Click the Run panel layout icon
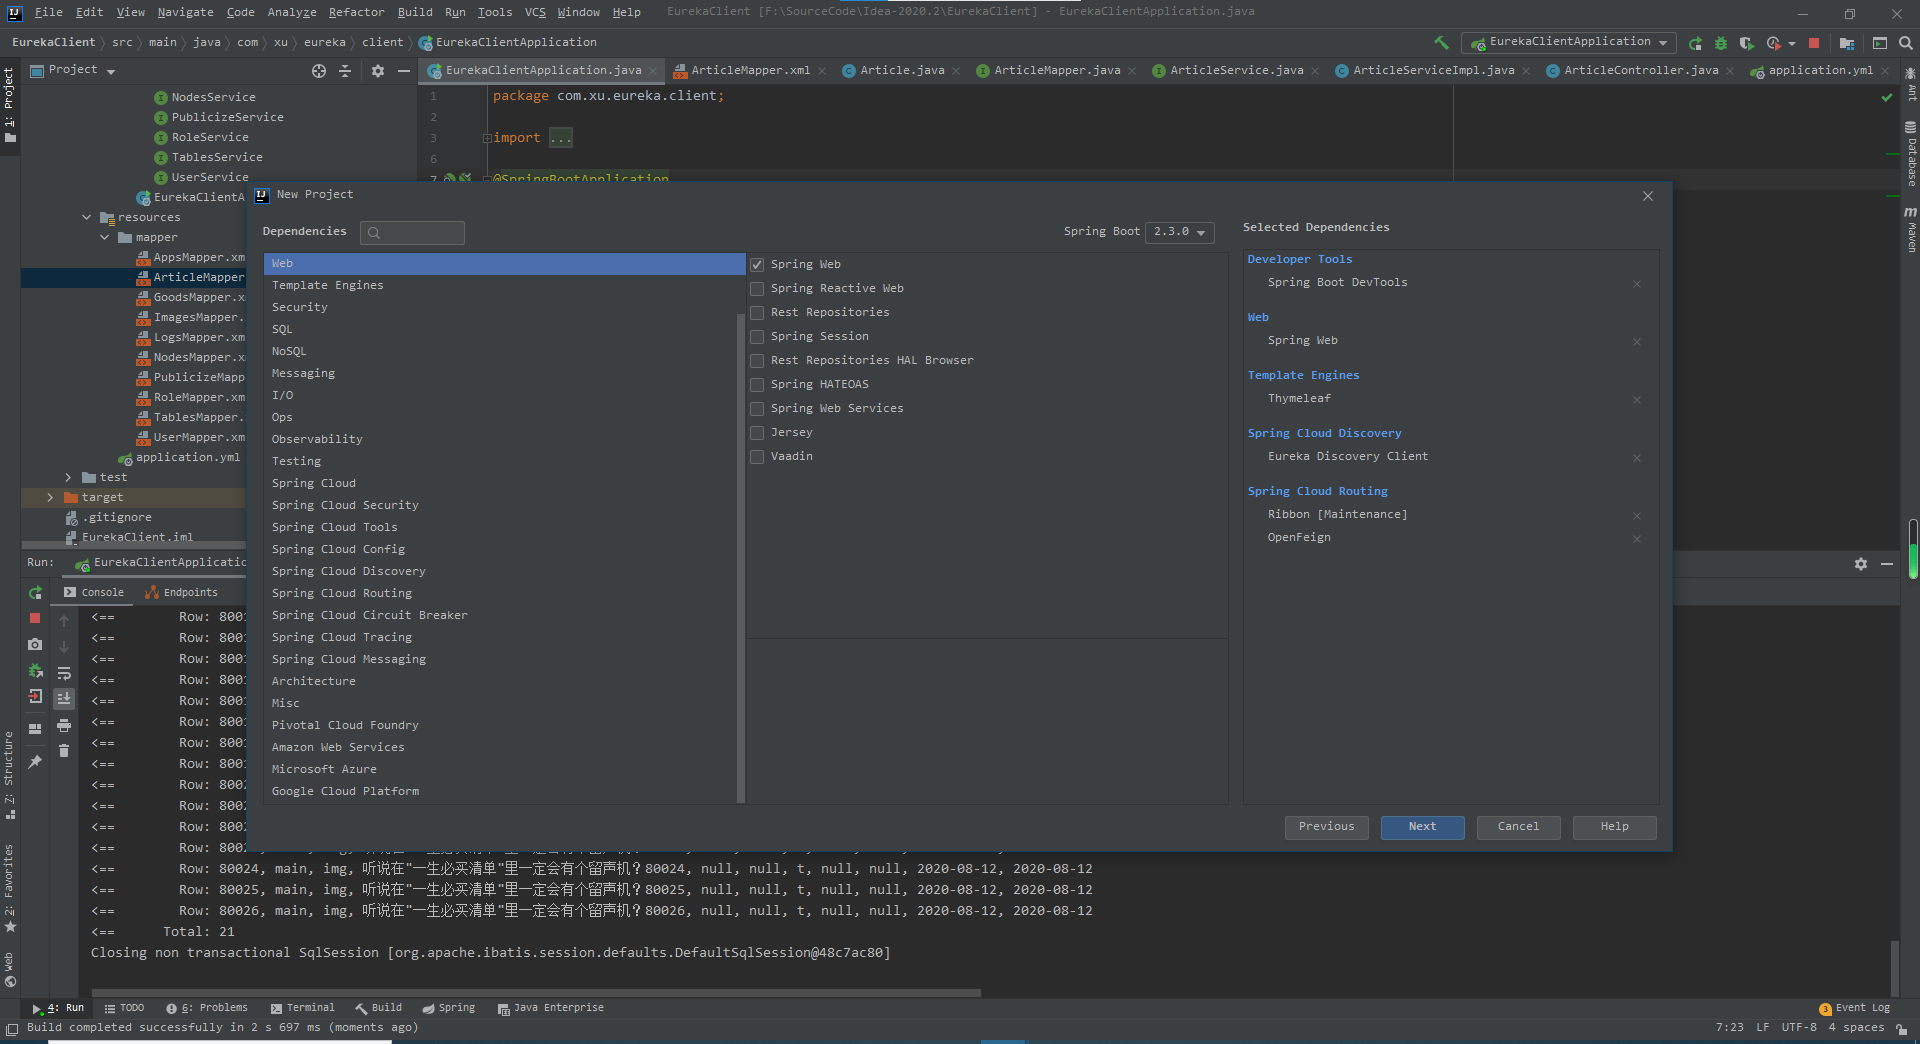Screen dimensions: 1920x1044 point(35,729)
